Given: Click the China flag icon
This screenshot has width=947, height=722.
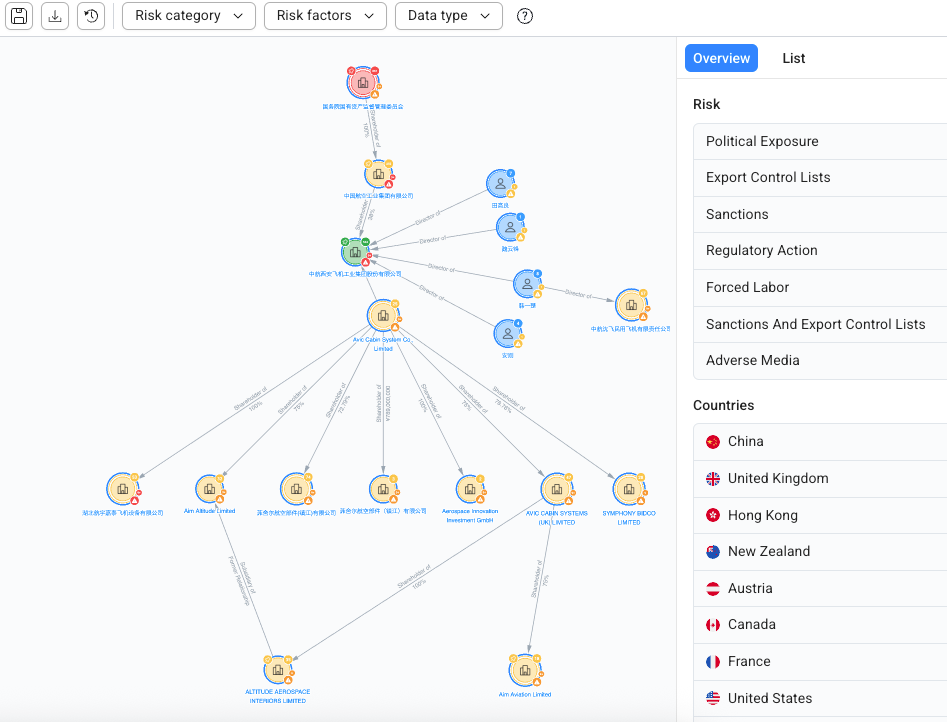Looking at the screenshot, I should tap(713, 442).
